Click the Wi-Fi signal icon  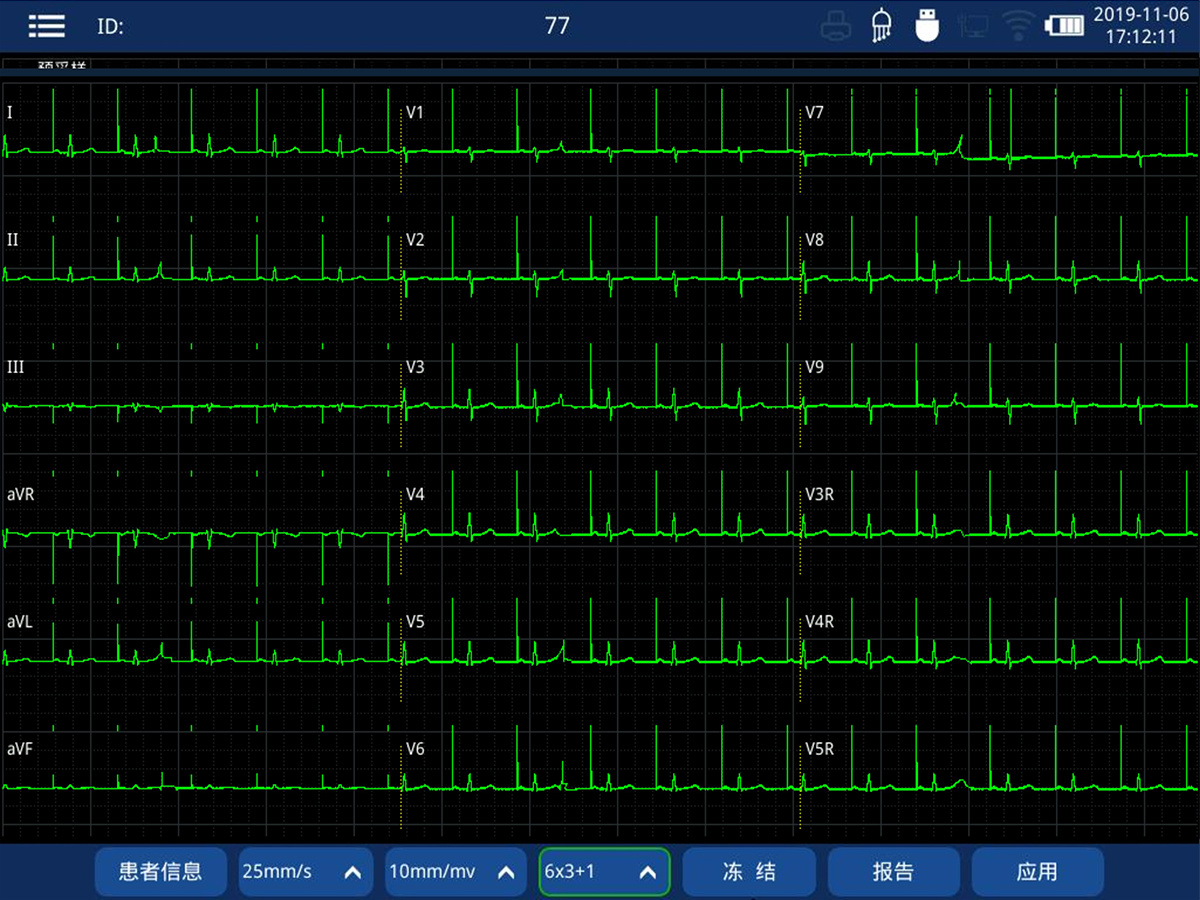pos(1018,26)
